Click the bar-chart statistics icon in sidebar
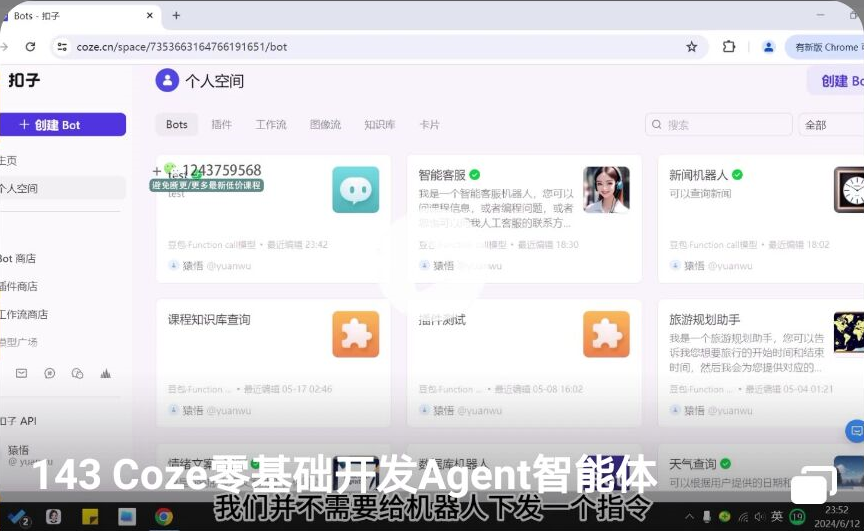Screen dimensions: 864x531 105,373
